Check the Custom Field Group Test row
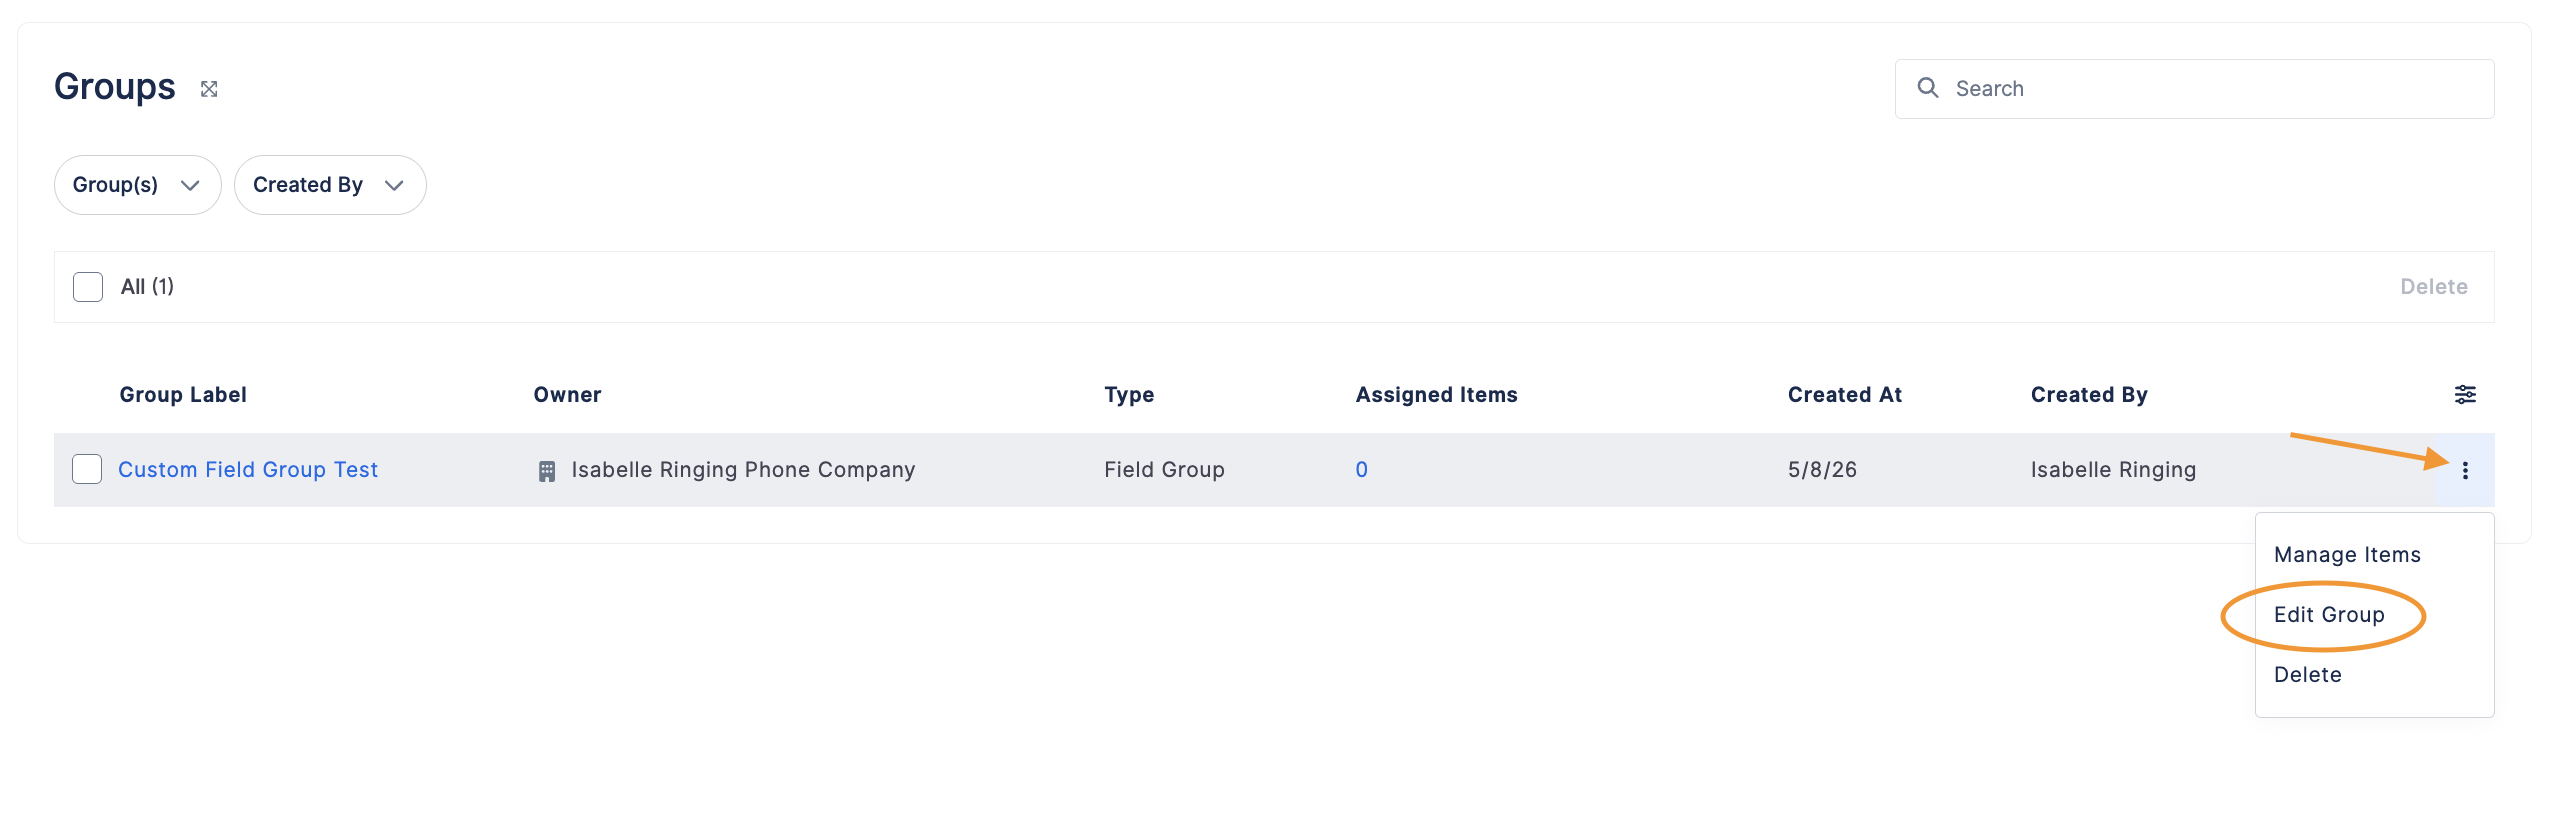 (87, 469)
